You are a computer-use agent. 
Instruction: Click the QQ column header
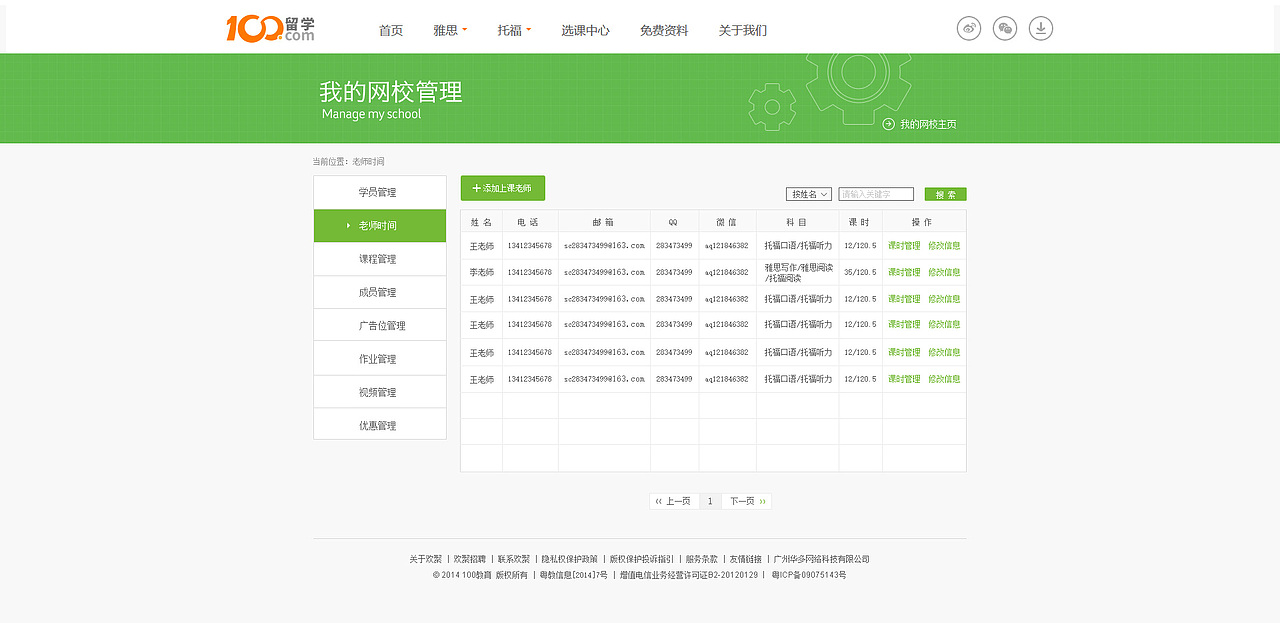[673, 222]
